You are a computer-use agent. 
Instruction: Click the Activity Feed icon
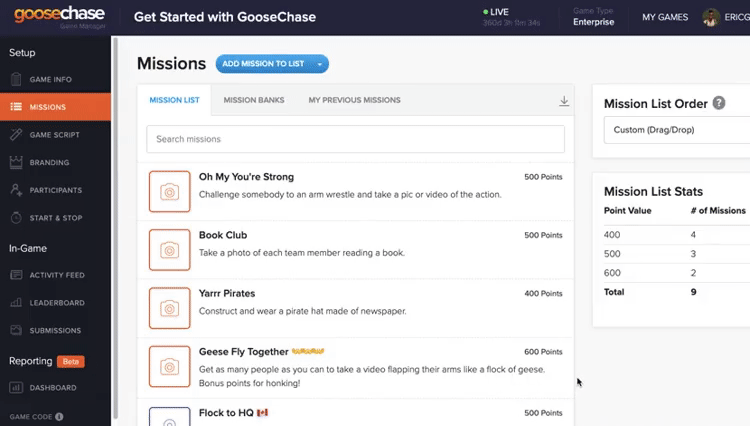[x=16, y=275]
